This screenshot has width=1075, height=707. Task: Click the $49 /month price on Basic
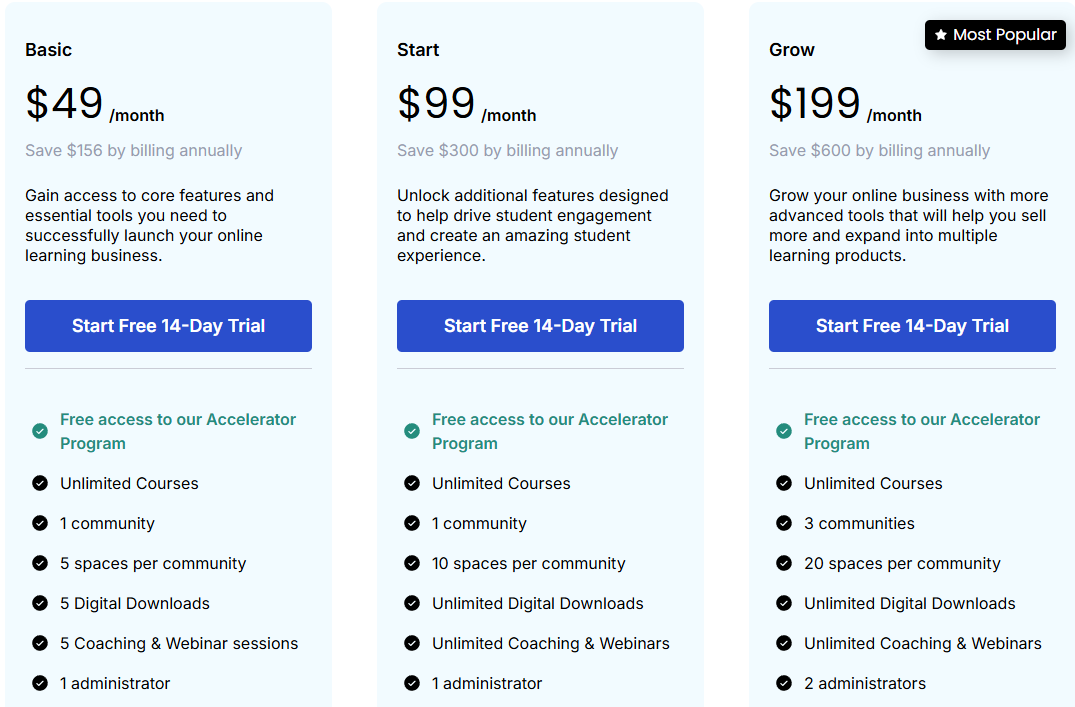(x=94, y=105)
